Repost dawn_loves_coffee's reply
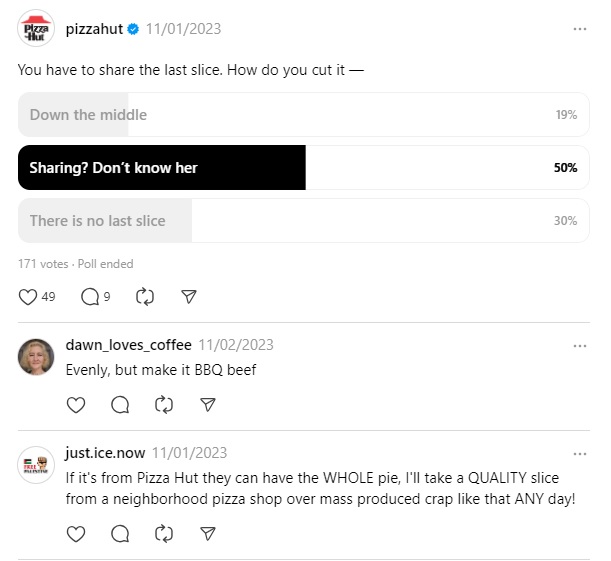 164,405
